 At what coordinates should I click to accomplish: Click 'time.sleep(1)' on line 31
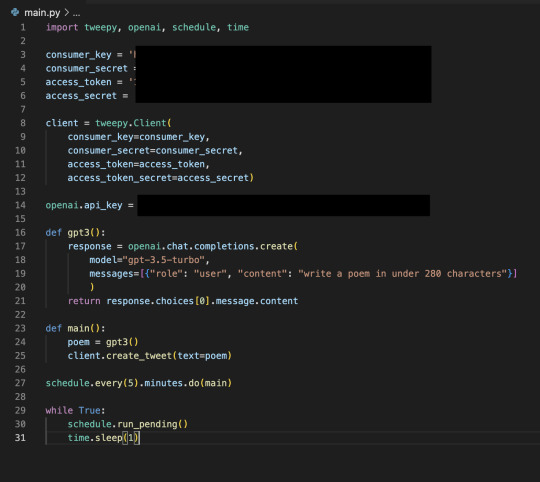103,438
